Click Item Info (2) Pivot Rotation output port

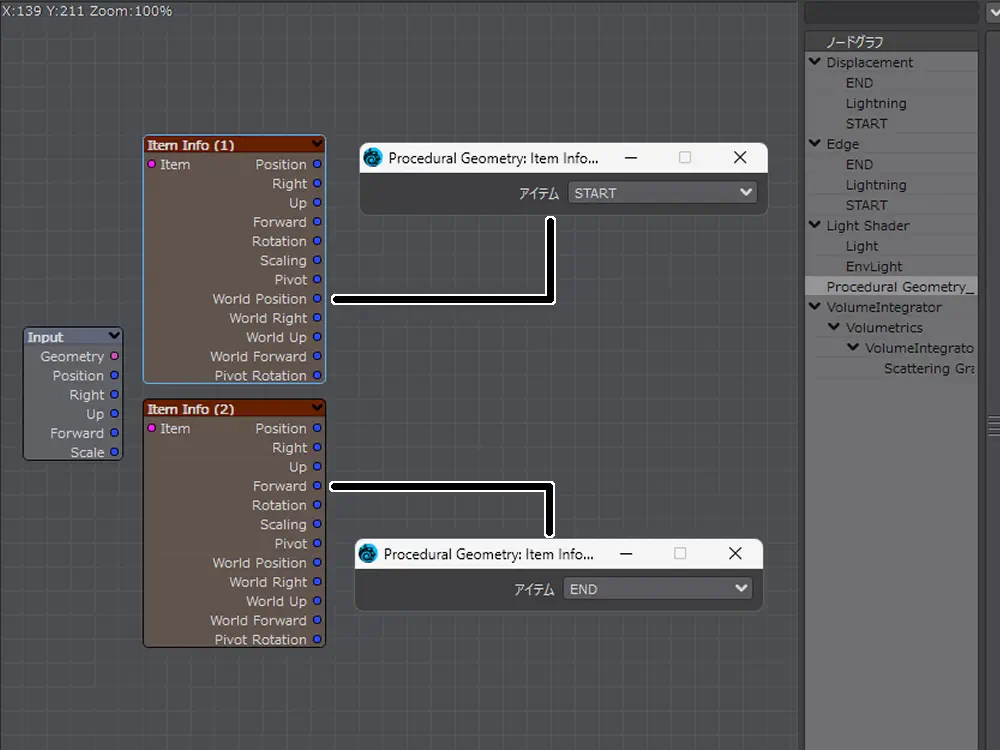coord(317,640)
